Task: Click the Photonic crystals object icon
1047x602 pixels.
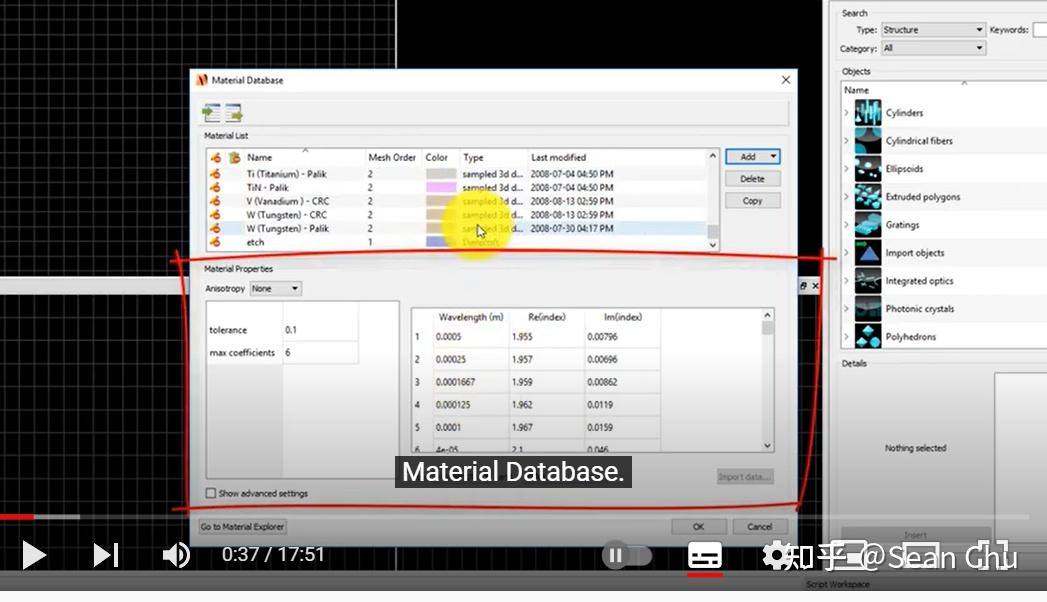Action: [867, 308]
